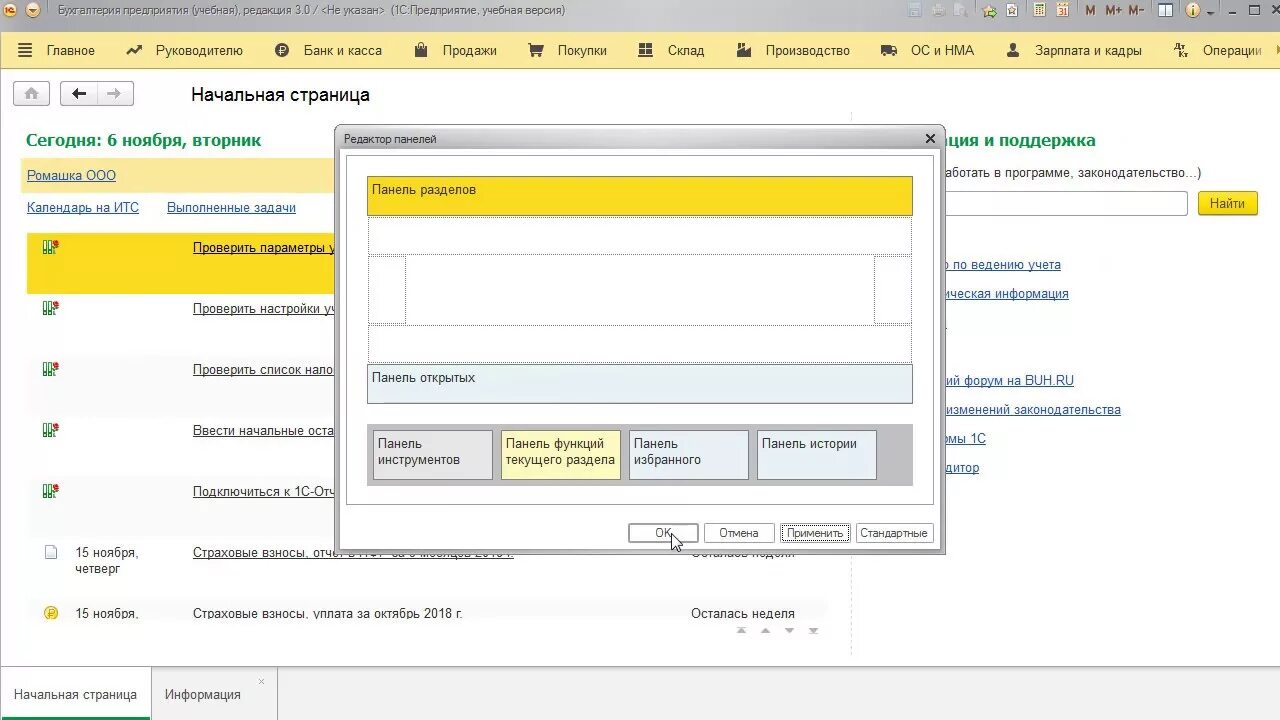The width and height of the screenshot is (1280, 720).
Task: Click the 1C application logo icon
Action: pyautogui.click(x=11, y=10)
